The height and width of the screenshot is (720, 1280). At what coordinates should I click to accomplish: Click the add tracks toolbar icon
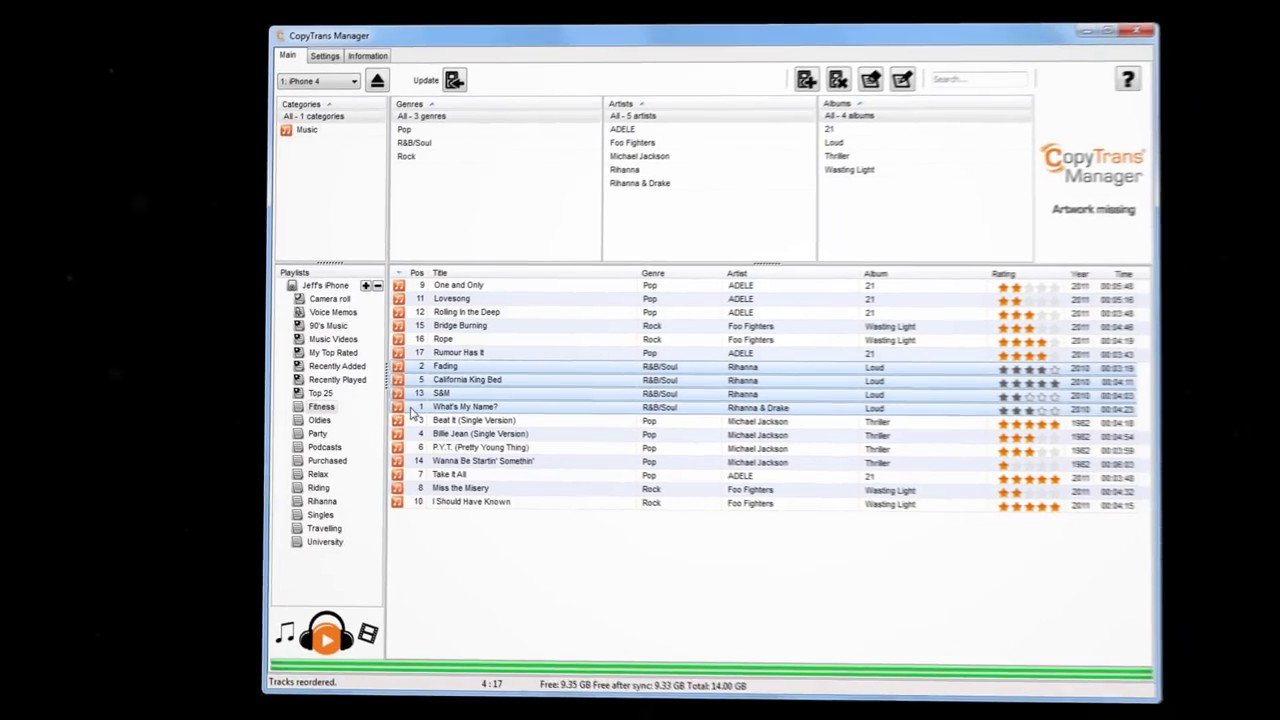(x=807, y=80)
